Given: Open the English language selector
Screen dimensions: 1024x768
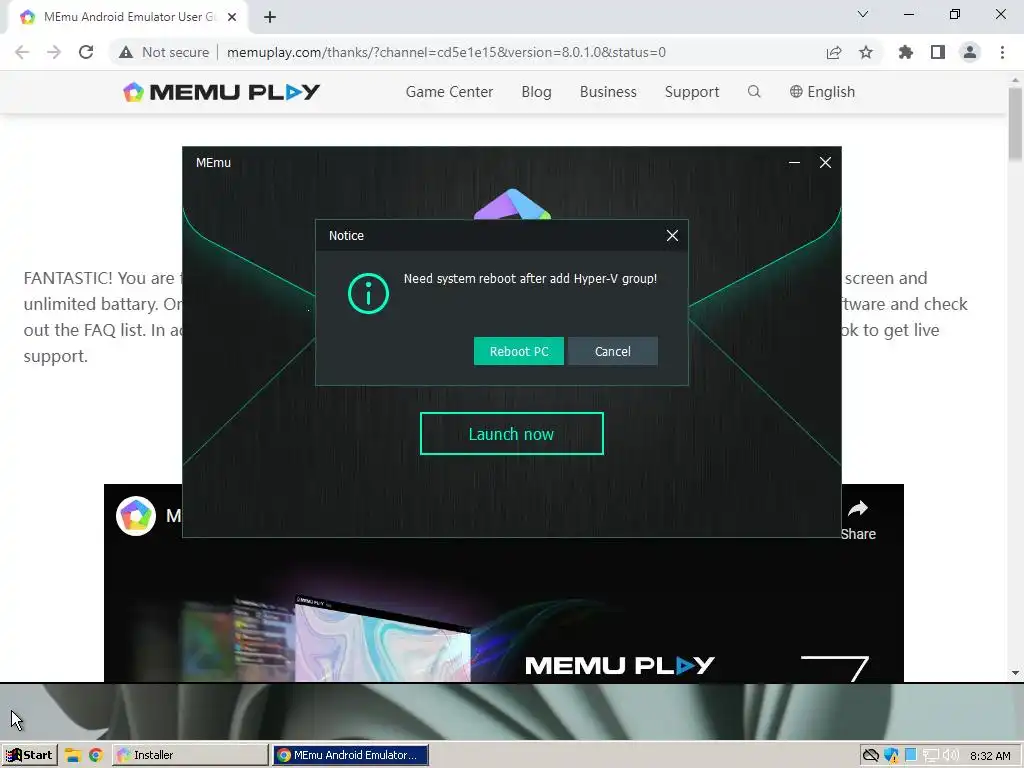Looking at the screenshot, I should pyautogui.click(x=822, y=92).
